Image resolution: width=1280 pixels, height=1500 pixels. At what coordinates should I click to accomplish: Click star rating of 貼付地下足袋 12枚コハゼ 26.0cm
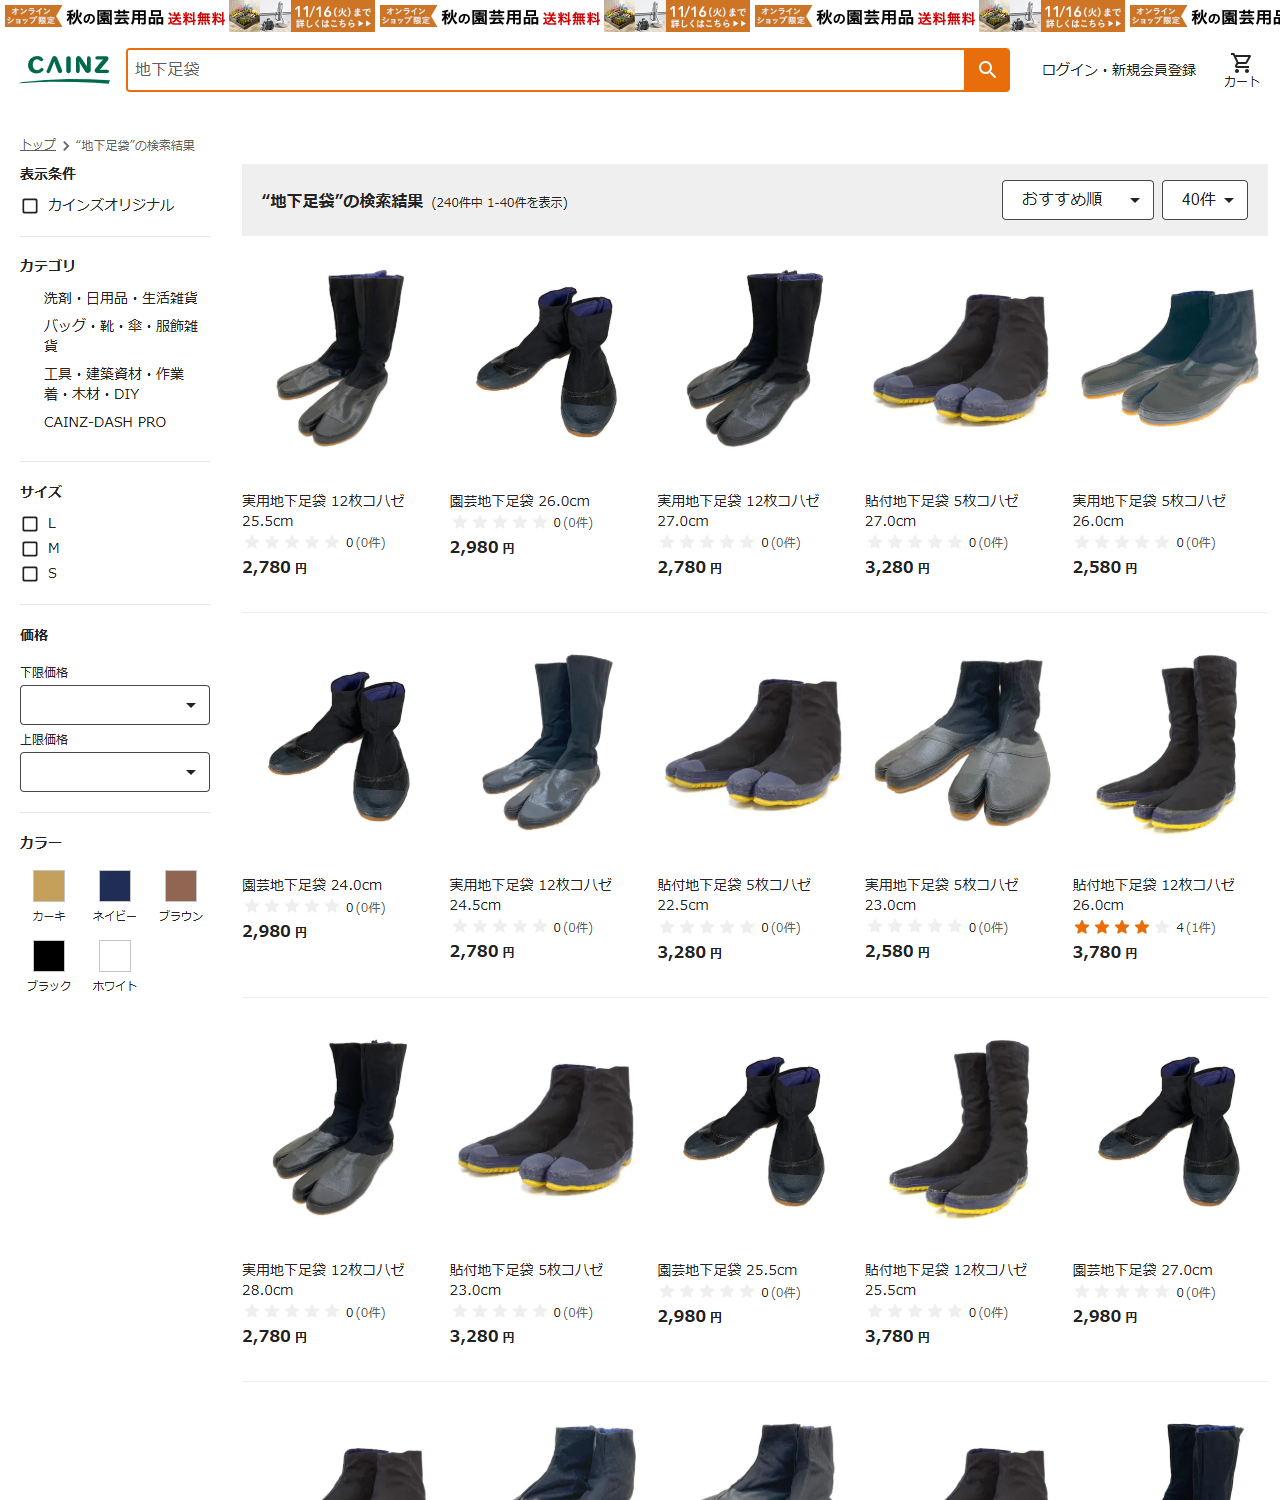point(1121,927)
